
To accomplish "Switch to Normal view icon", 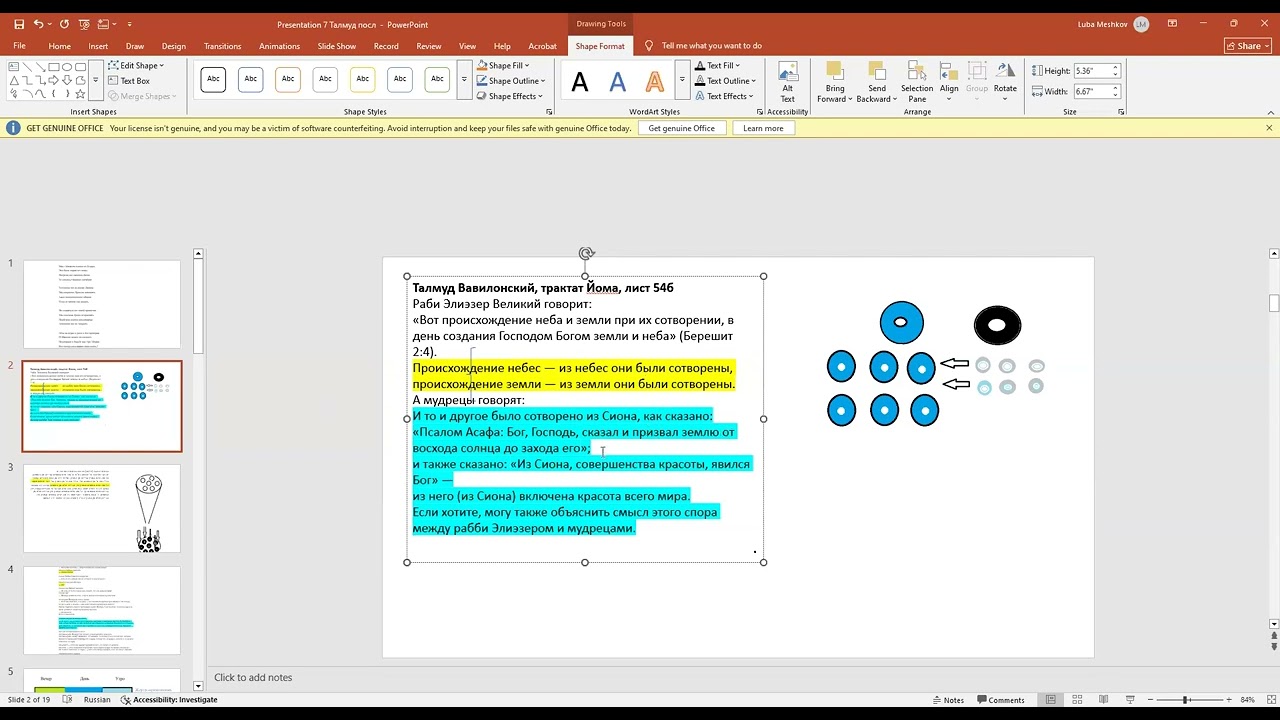I will (x=1051, y=700).
